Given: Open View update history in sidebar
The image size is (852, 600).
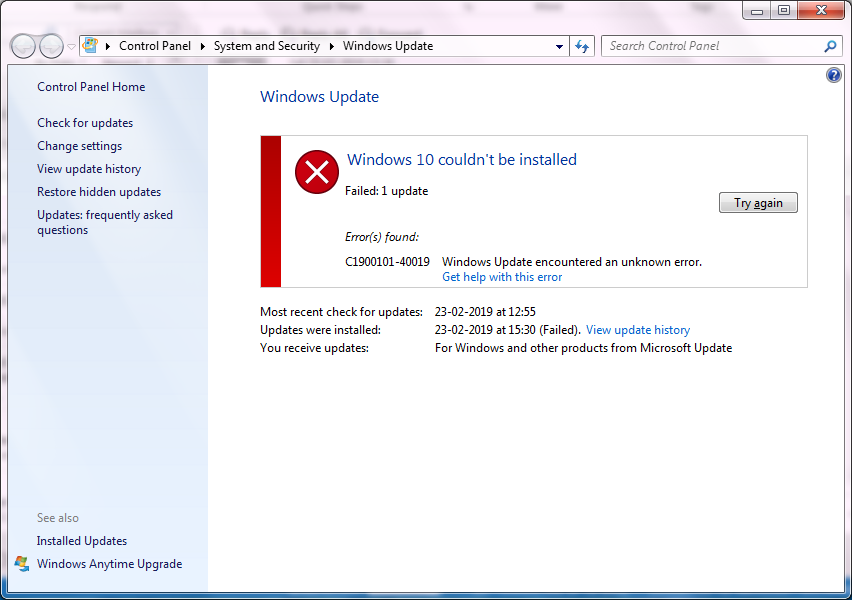Looking at the screenshot, I should click(x=89, y=169).
